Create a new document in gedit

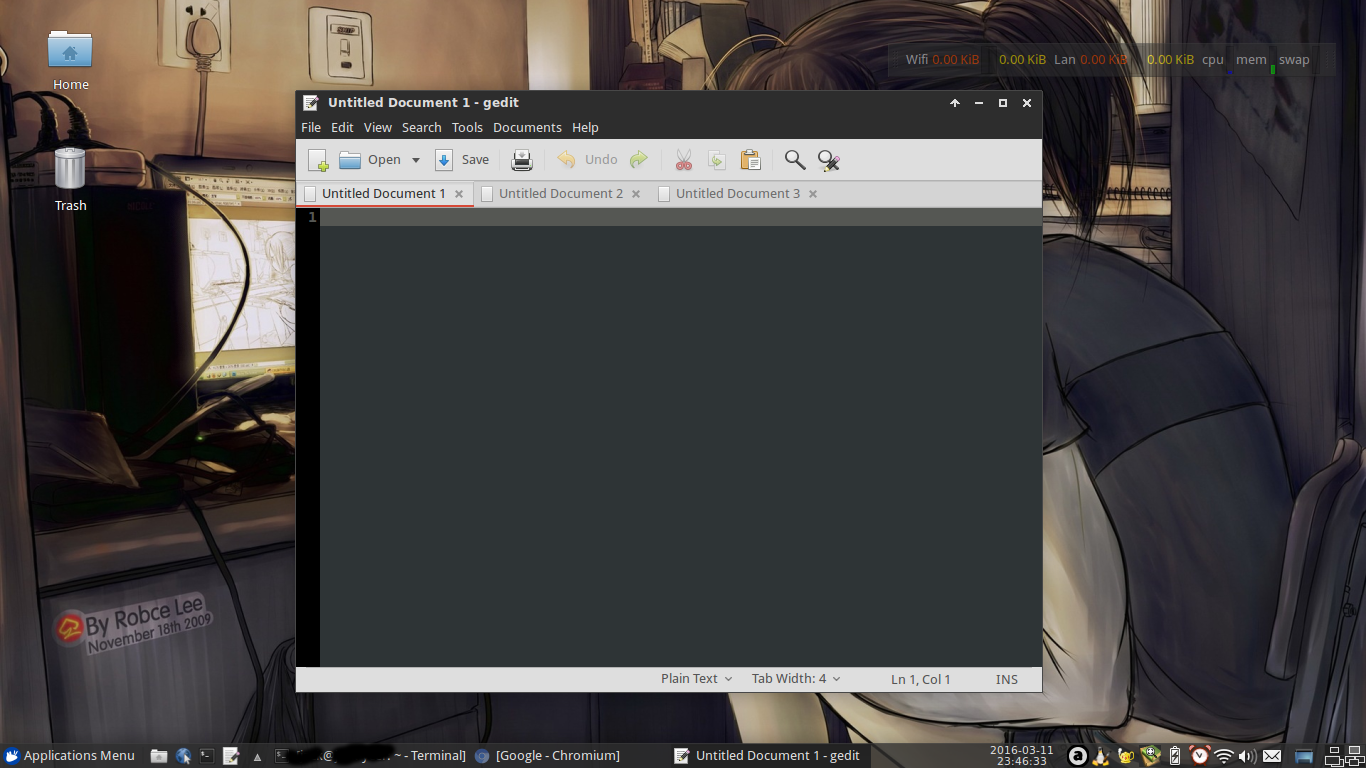pos(317,159)
